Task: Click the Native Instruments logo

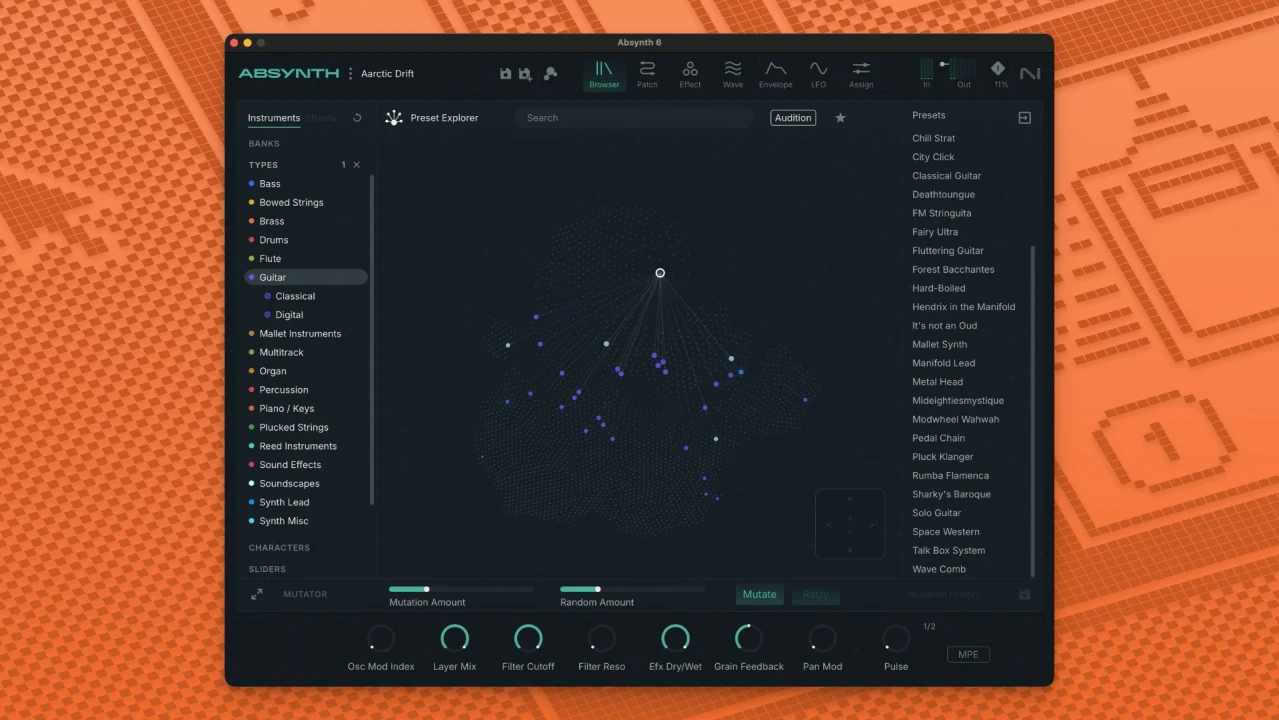Action: 1029,74
